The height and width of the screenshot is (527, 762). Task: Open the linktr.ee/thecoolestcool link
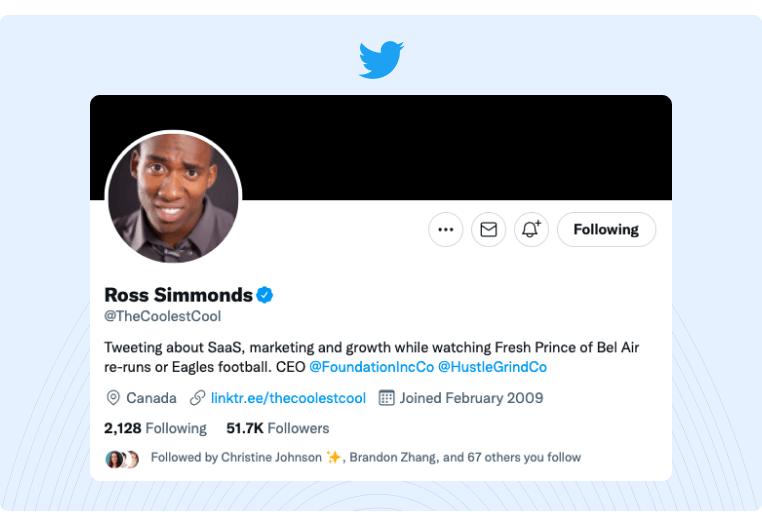tap(288, 398)
